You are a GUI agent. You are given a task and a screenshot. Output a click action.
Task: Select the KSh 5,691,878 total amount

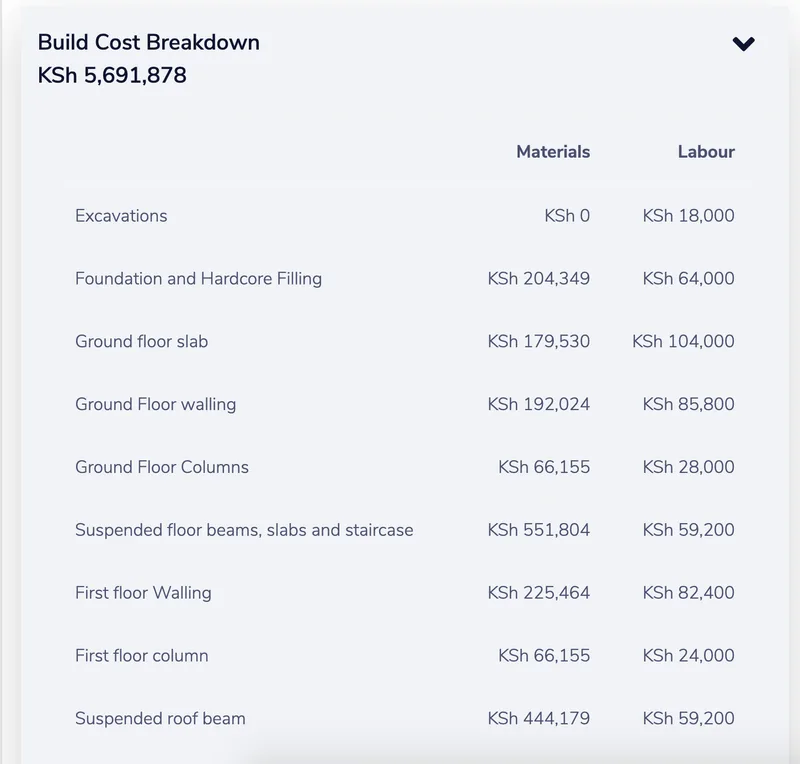(x=112, y=76)
